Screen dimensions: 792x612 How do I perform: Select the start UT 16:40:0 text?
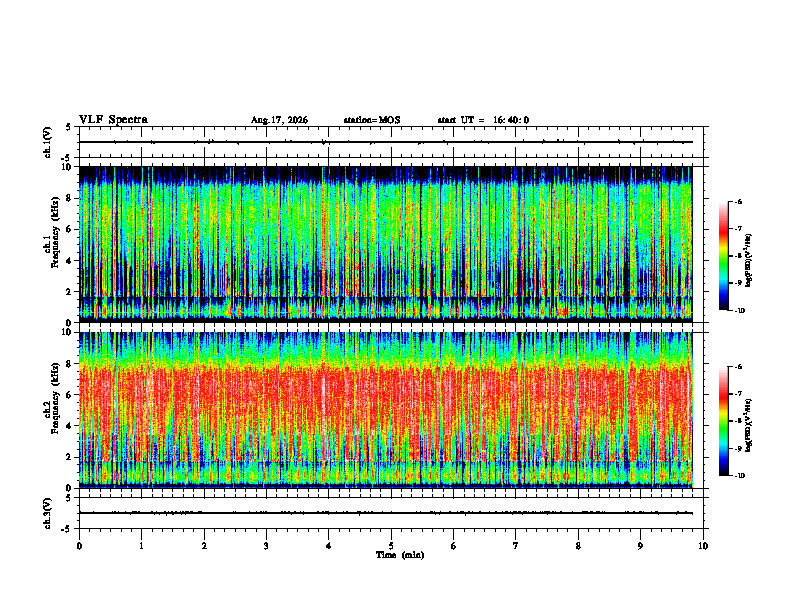pos(483,120)
